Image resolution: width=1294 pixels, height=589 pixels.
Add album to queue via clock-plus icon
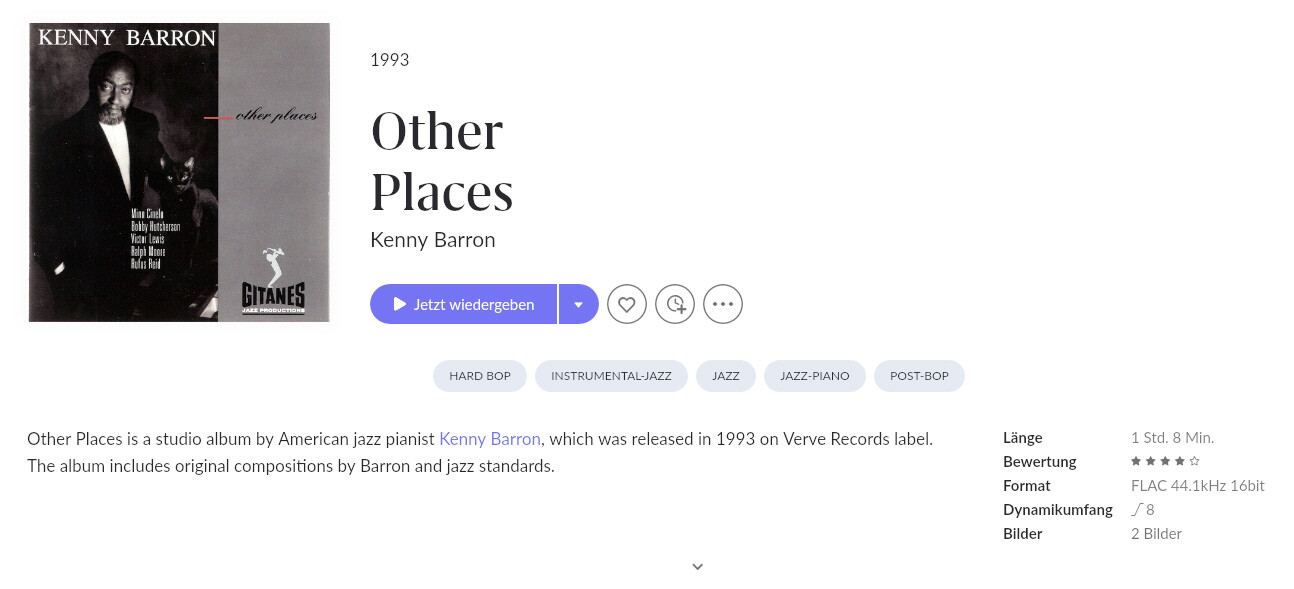pyautogui.click(x=675, y=304)
